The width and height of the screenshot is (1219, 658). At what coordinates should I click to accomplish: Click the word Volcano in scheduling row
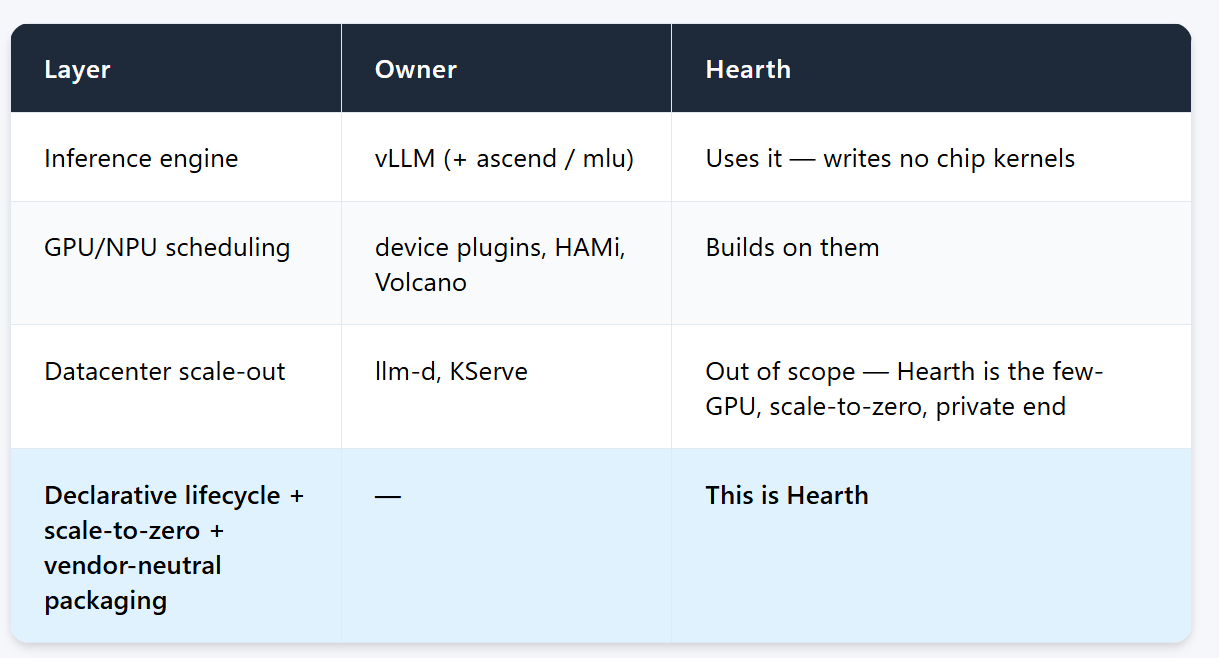pyautogui.click(x=421, y=283)
